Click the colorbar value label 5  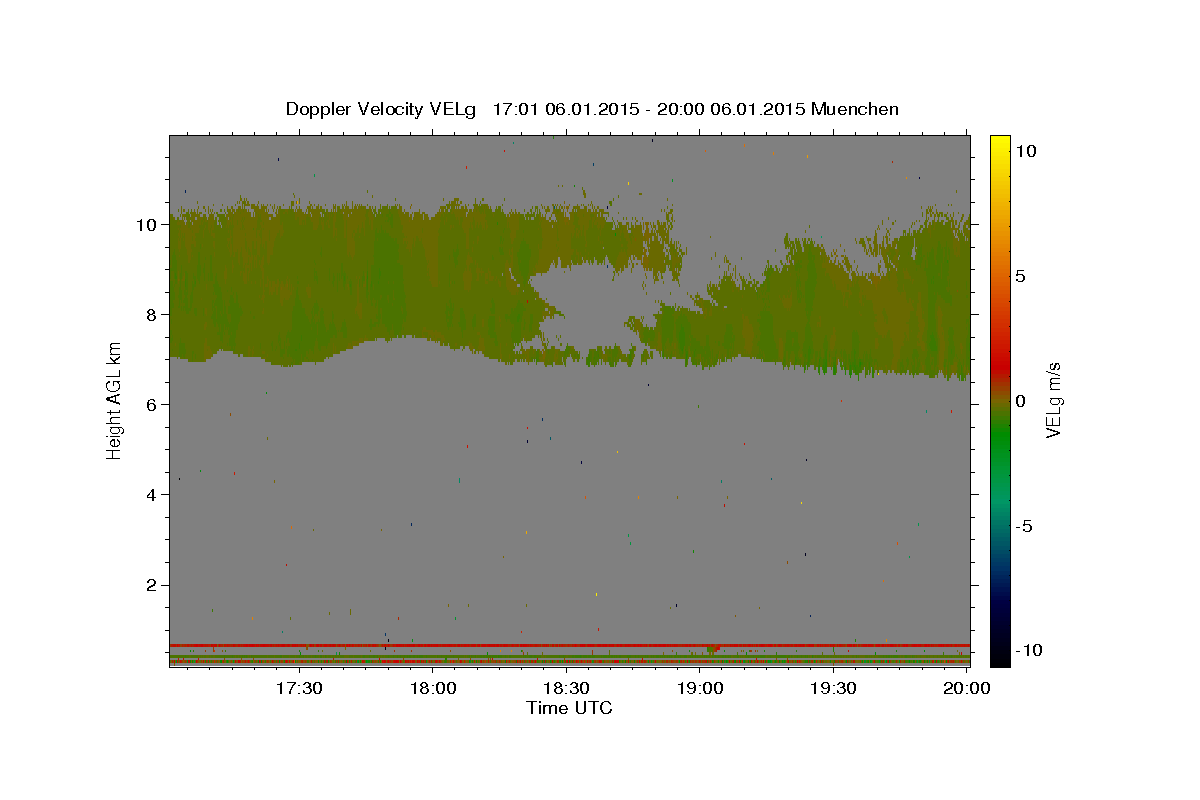[1020, 275]
